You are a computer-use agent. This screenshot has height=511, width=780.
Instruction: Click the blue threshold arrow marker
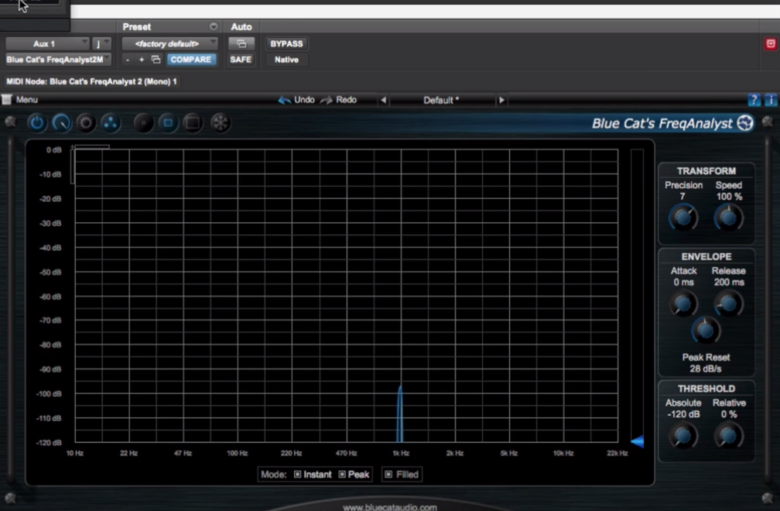point(637,441)
